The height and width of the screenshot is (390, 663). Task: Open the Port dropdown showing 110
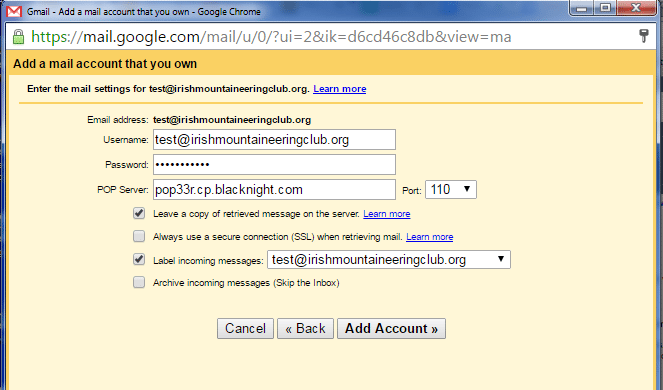coord(451,190)
